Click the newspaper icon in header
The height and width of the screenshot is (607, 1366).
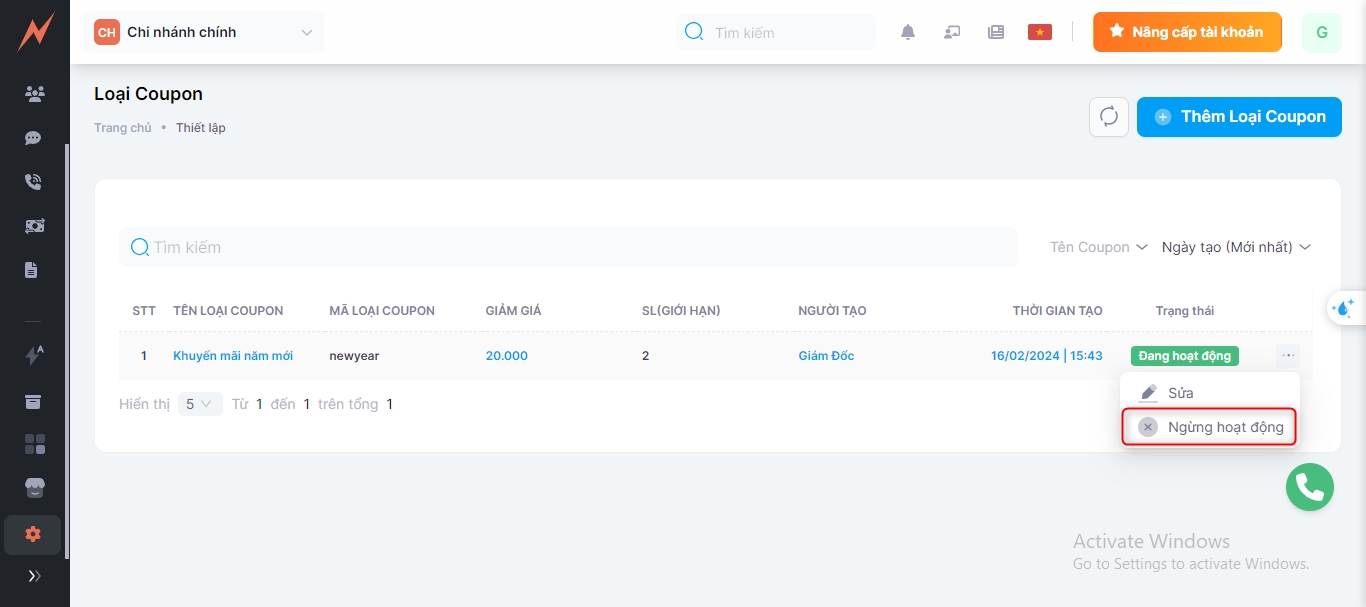pyautogui.click(x=996, y=32)
